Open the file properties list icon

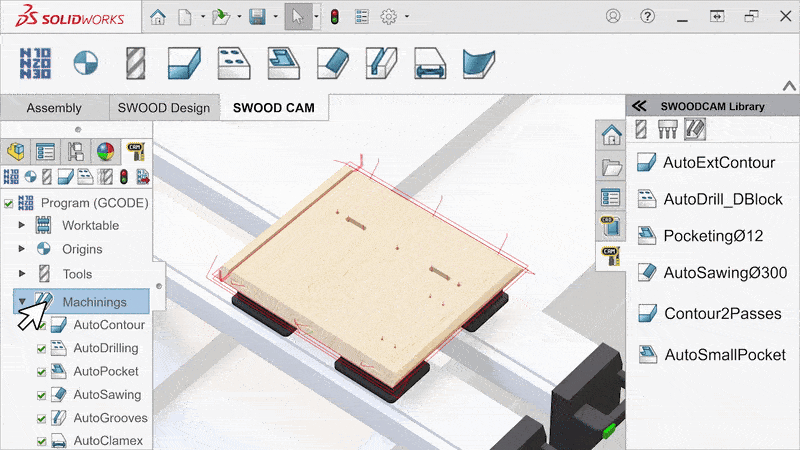click(x=362, y=17)
